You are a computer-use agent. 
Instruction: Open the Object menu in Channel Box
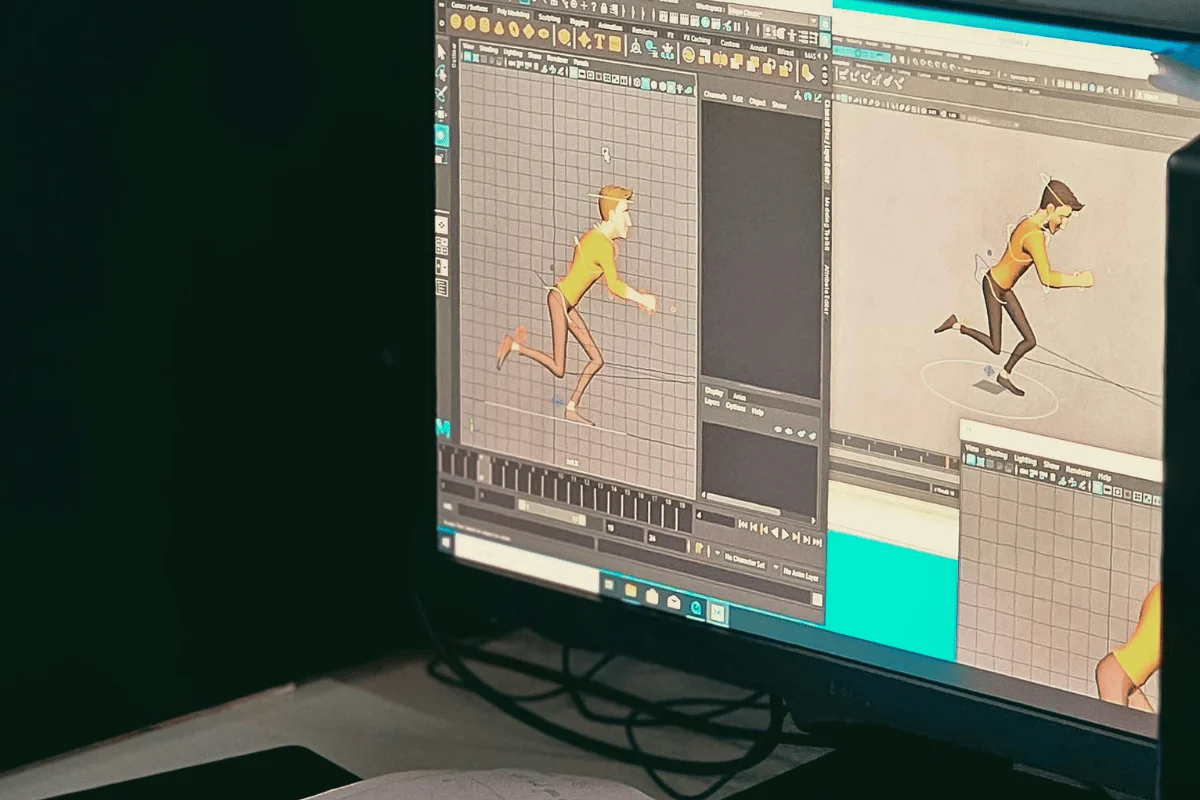click(x=757, y=102)
